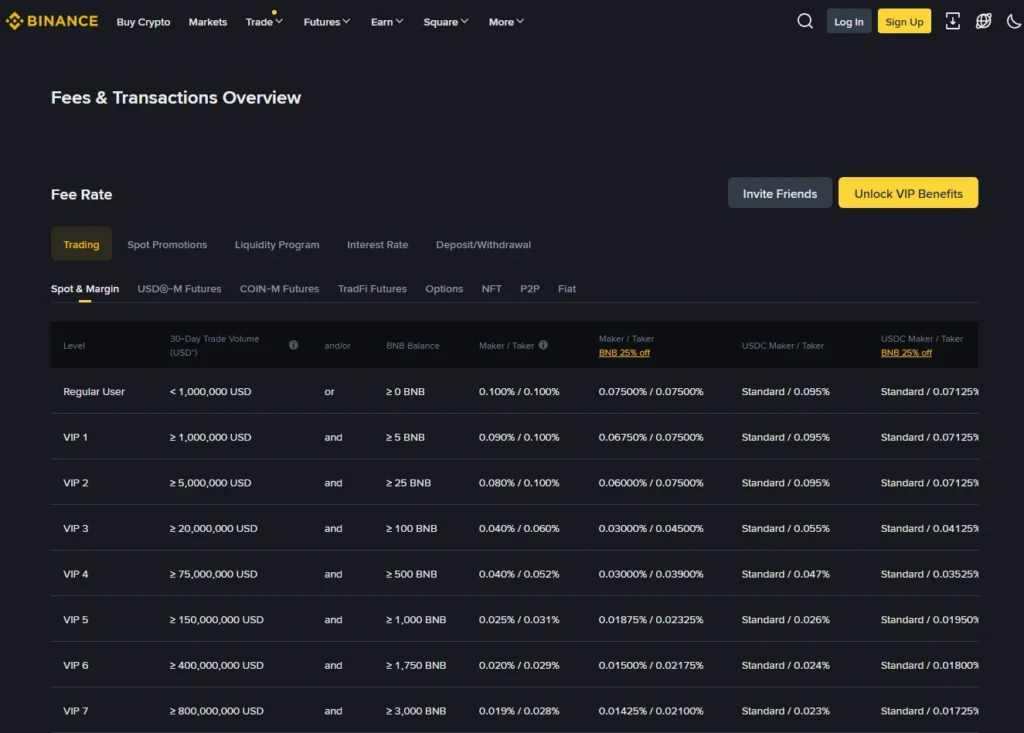Screen dimensions: 1024x733
Task: Click BNB 25% off link under USDC Maker / Taker
Action: [x=906, y=353]
